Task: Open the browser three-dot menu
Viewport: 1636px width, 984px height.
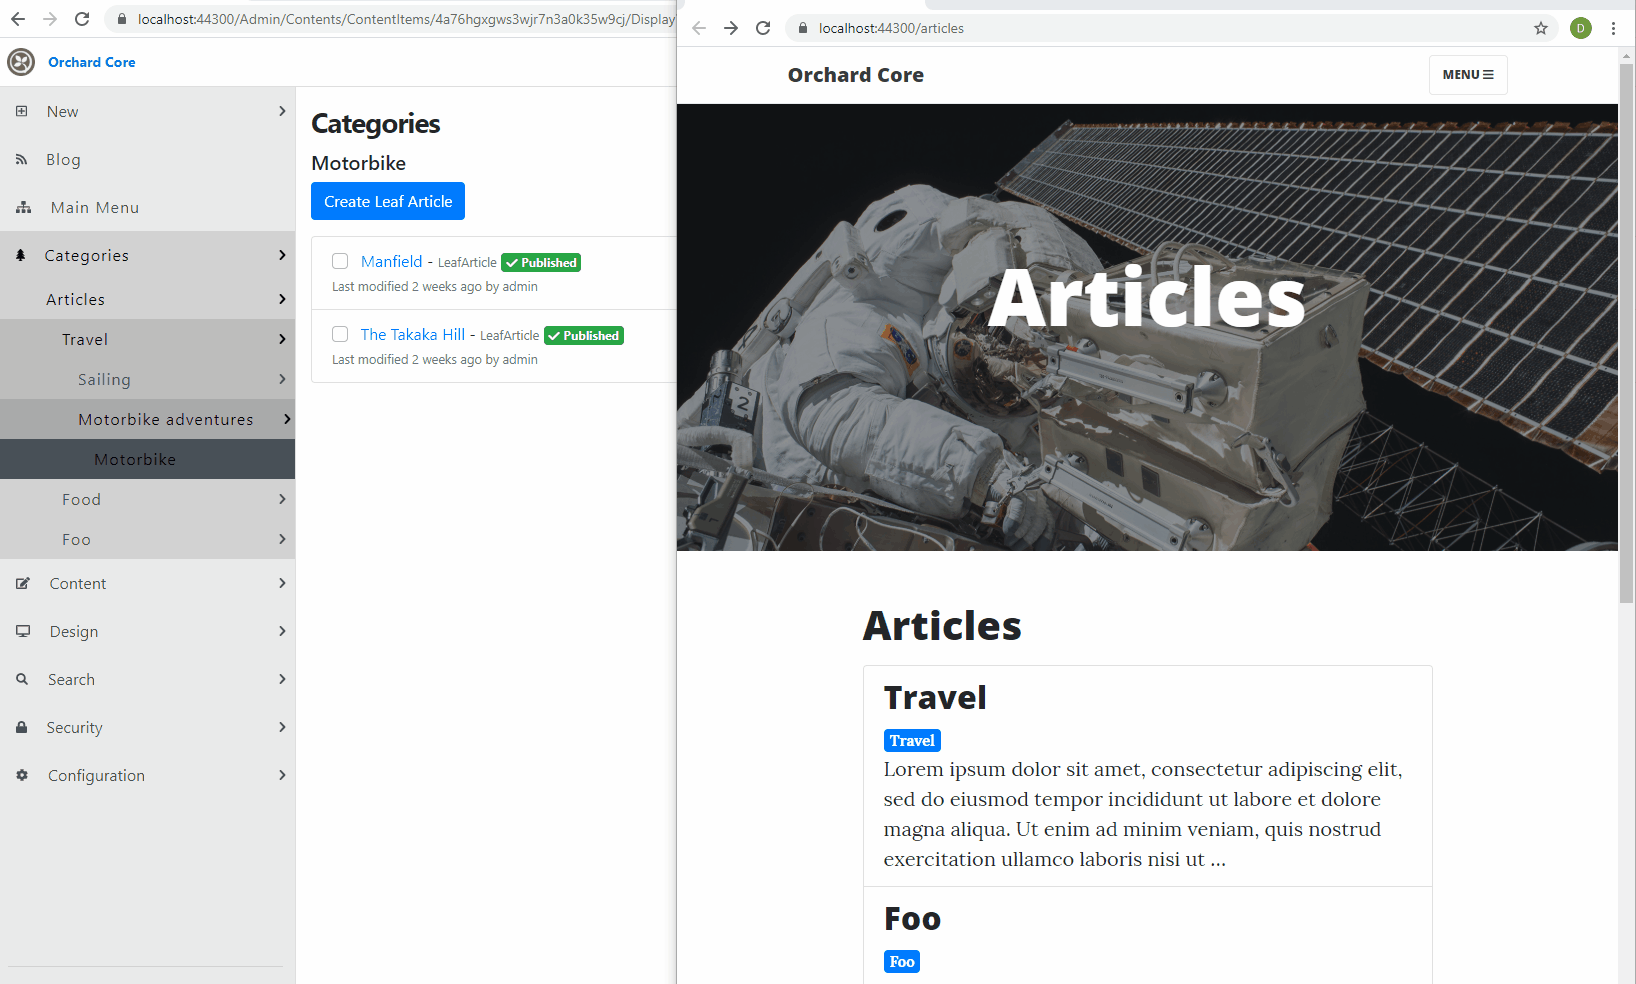Action: pyautogui.click(x=1613, y=28)
